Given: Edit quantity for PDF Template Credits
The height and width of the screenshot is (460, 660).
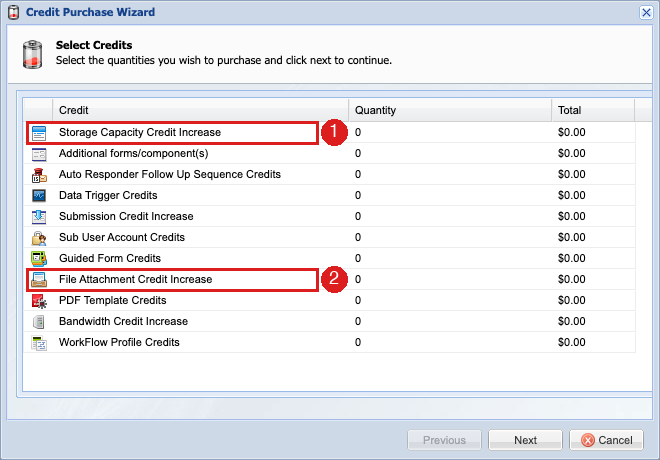Looking at the screenshot, I should click(450, 300).
